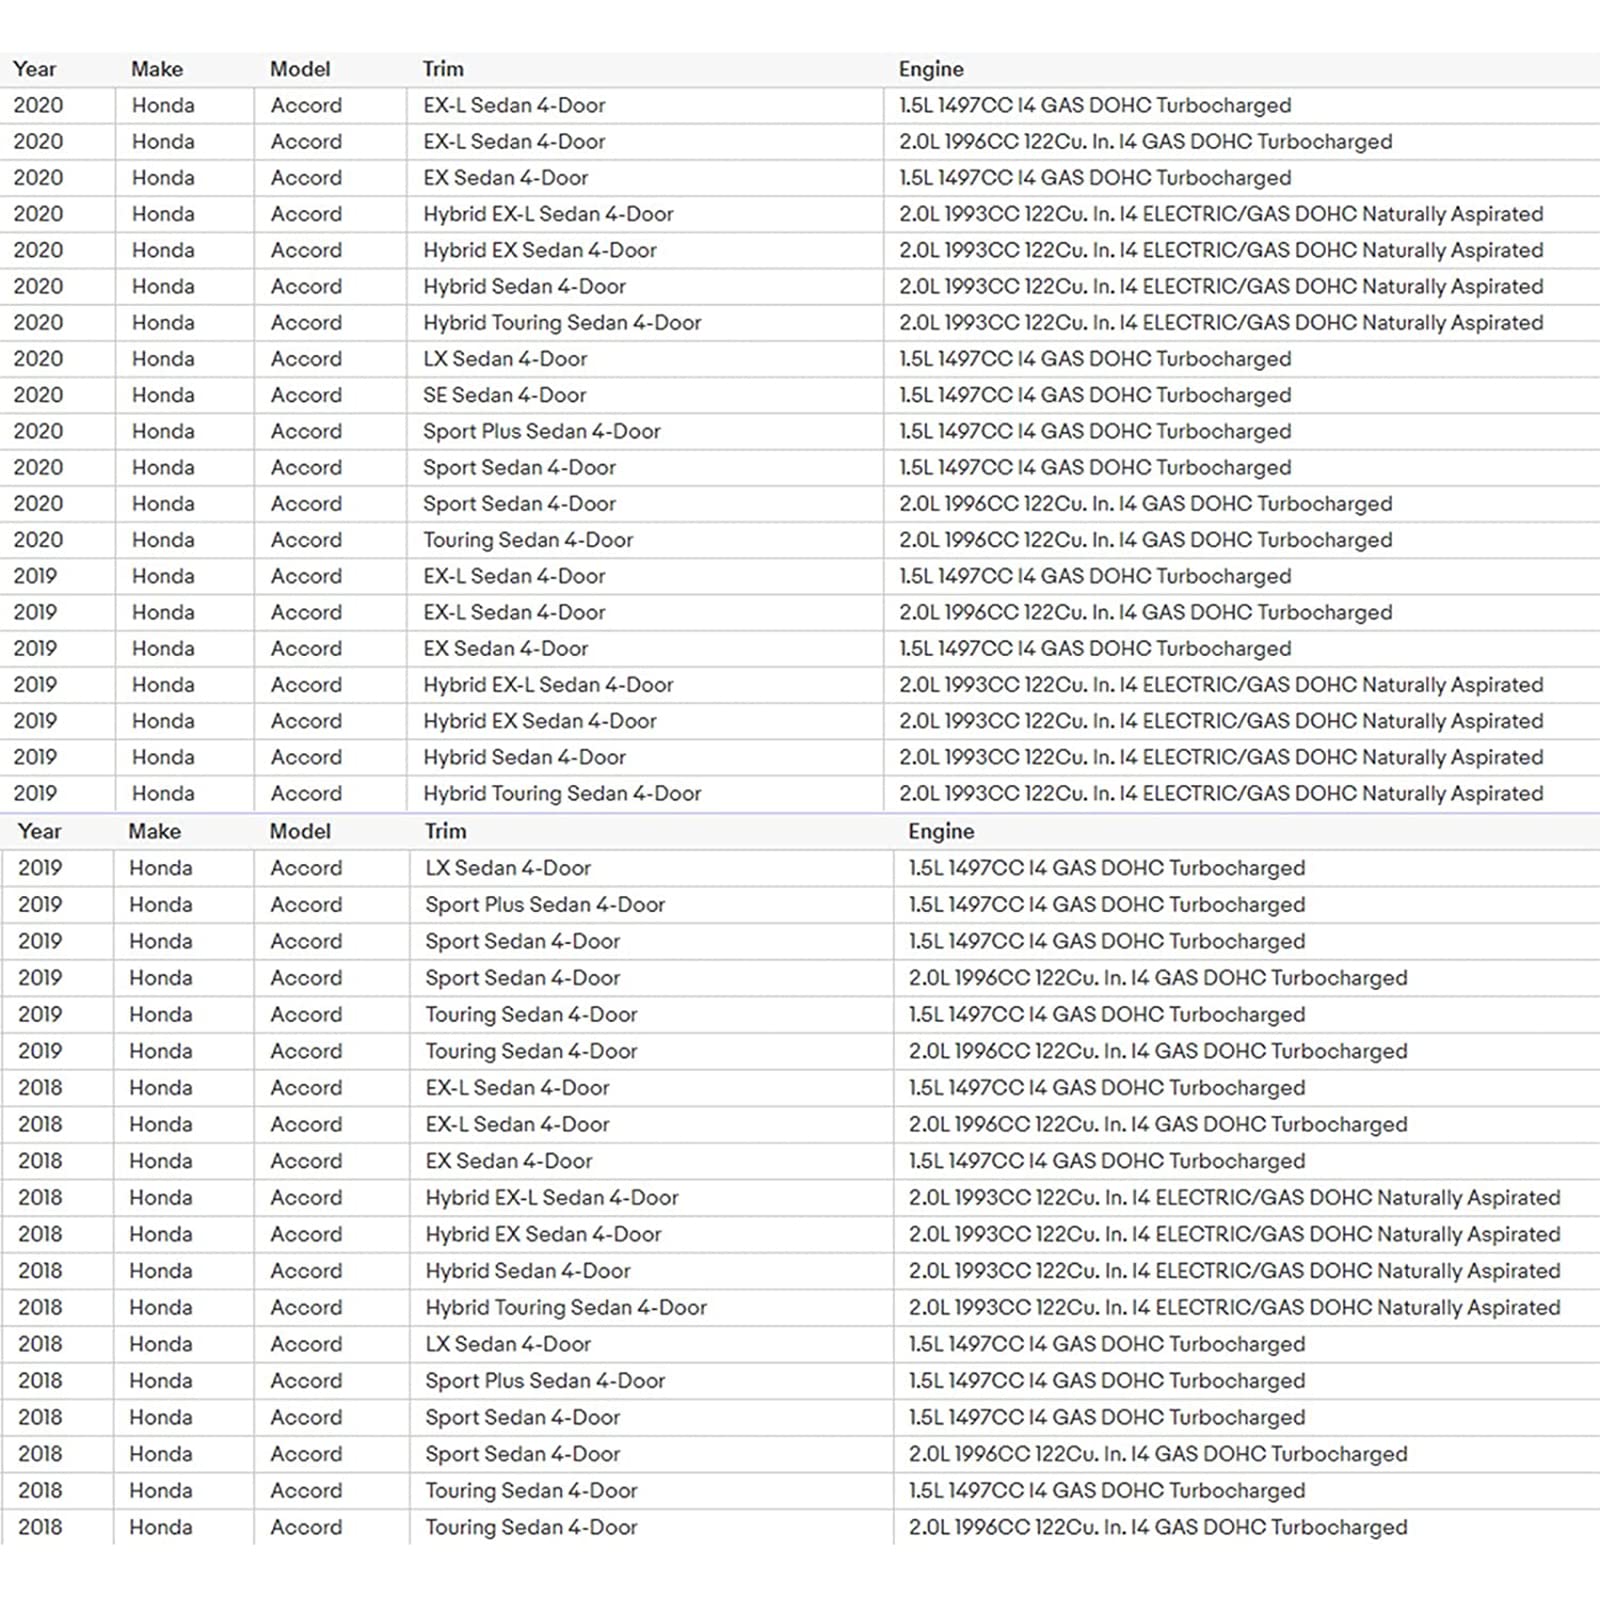This screenshot has width=1600, height=1600.
Task: Click the 2018 Hybrid EX-L Sedan 4-Door trim cell
Action: click(651, 1198)
